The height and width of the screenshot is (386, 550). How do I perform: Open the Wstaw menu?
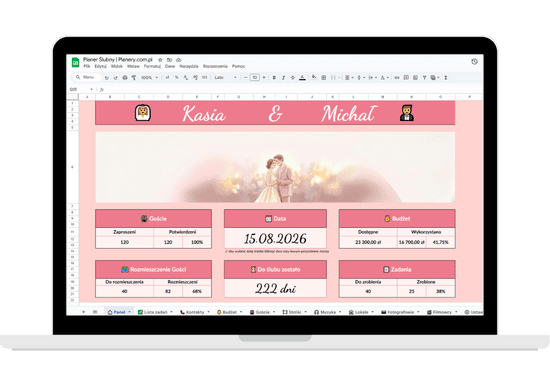(133, 66)
